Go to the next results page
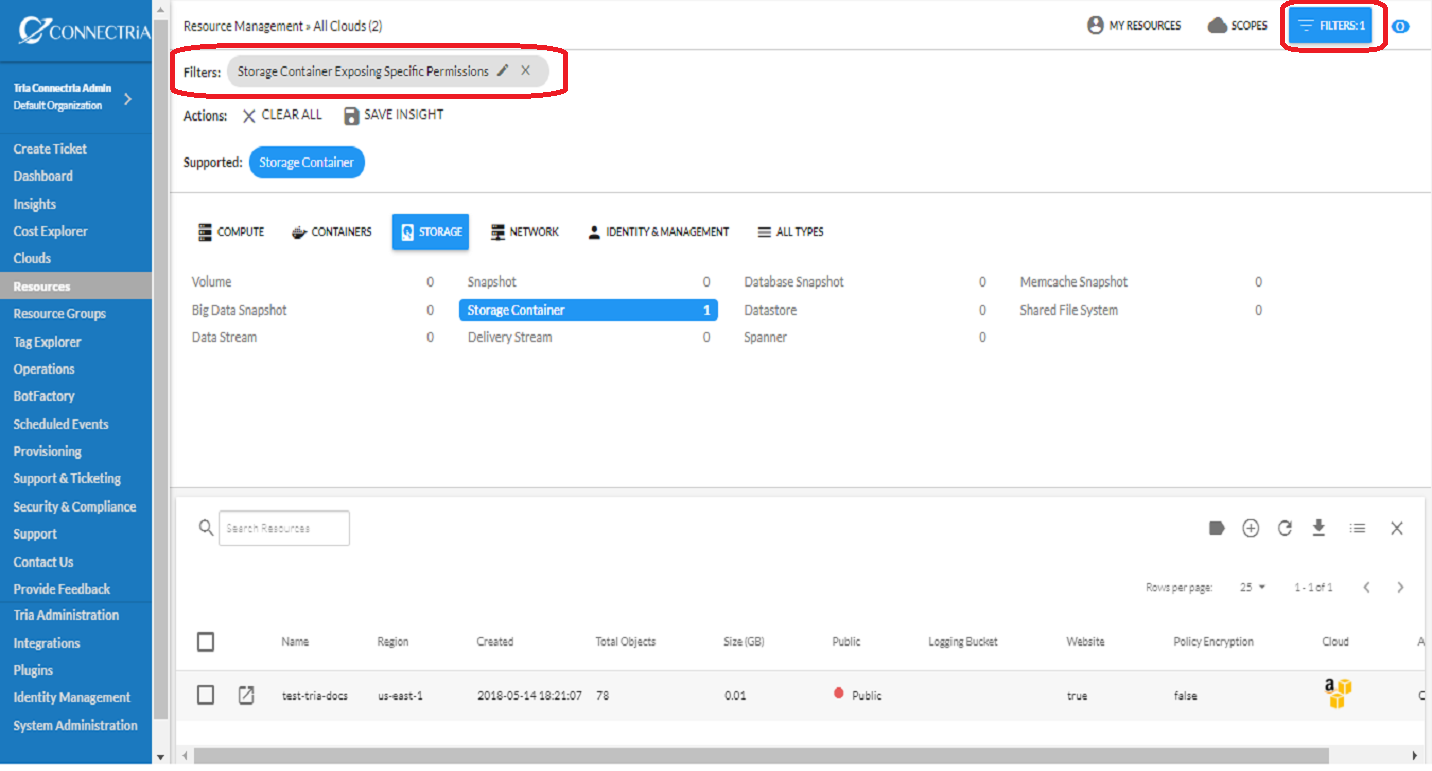 pos(1401,587)
